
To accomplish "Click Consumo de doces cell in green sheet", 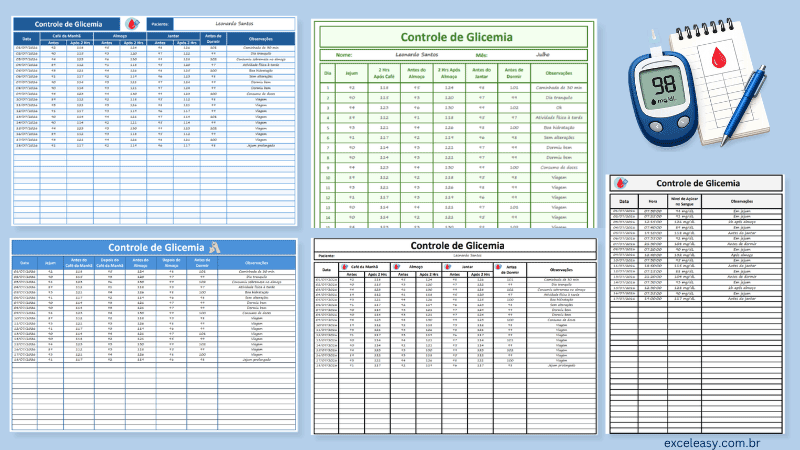I will (559, 167).
